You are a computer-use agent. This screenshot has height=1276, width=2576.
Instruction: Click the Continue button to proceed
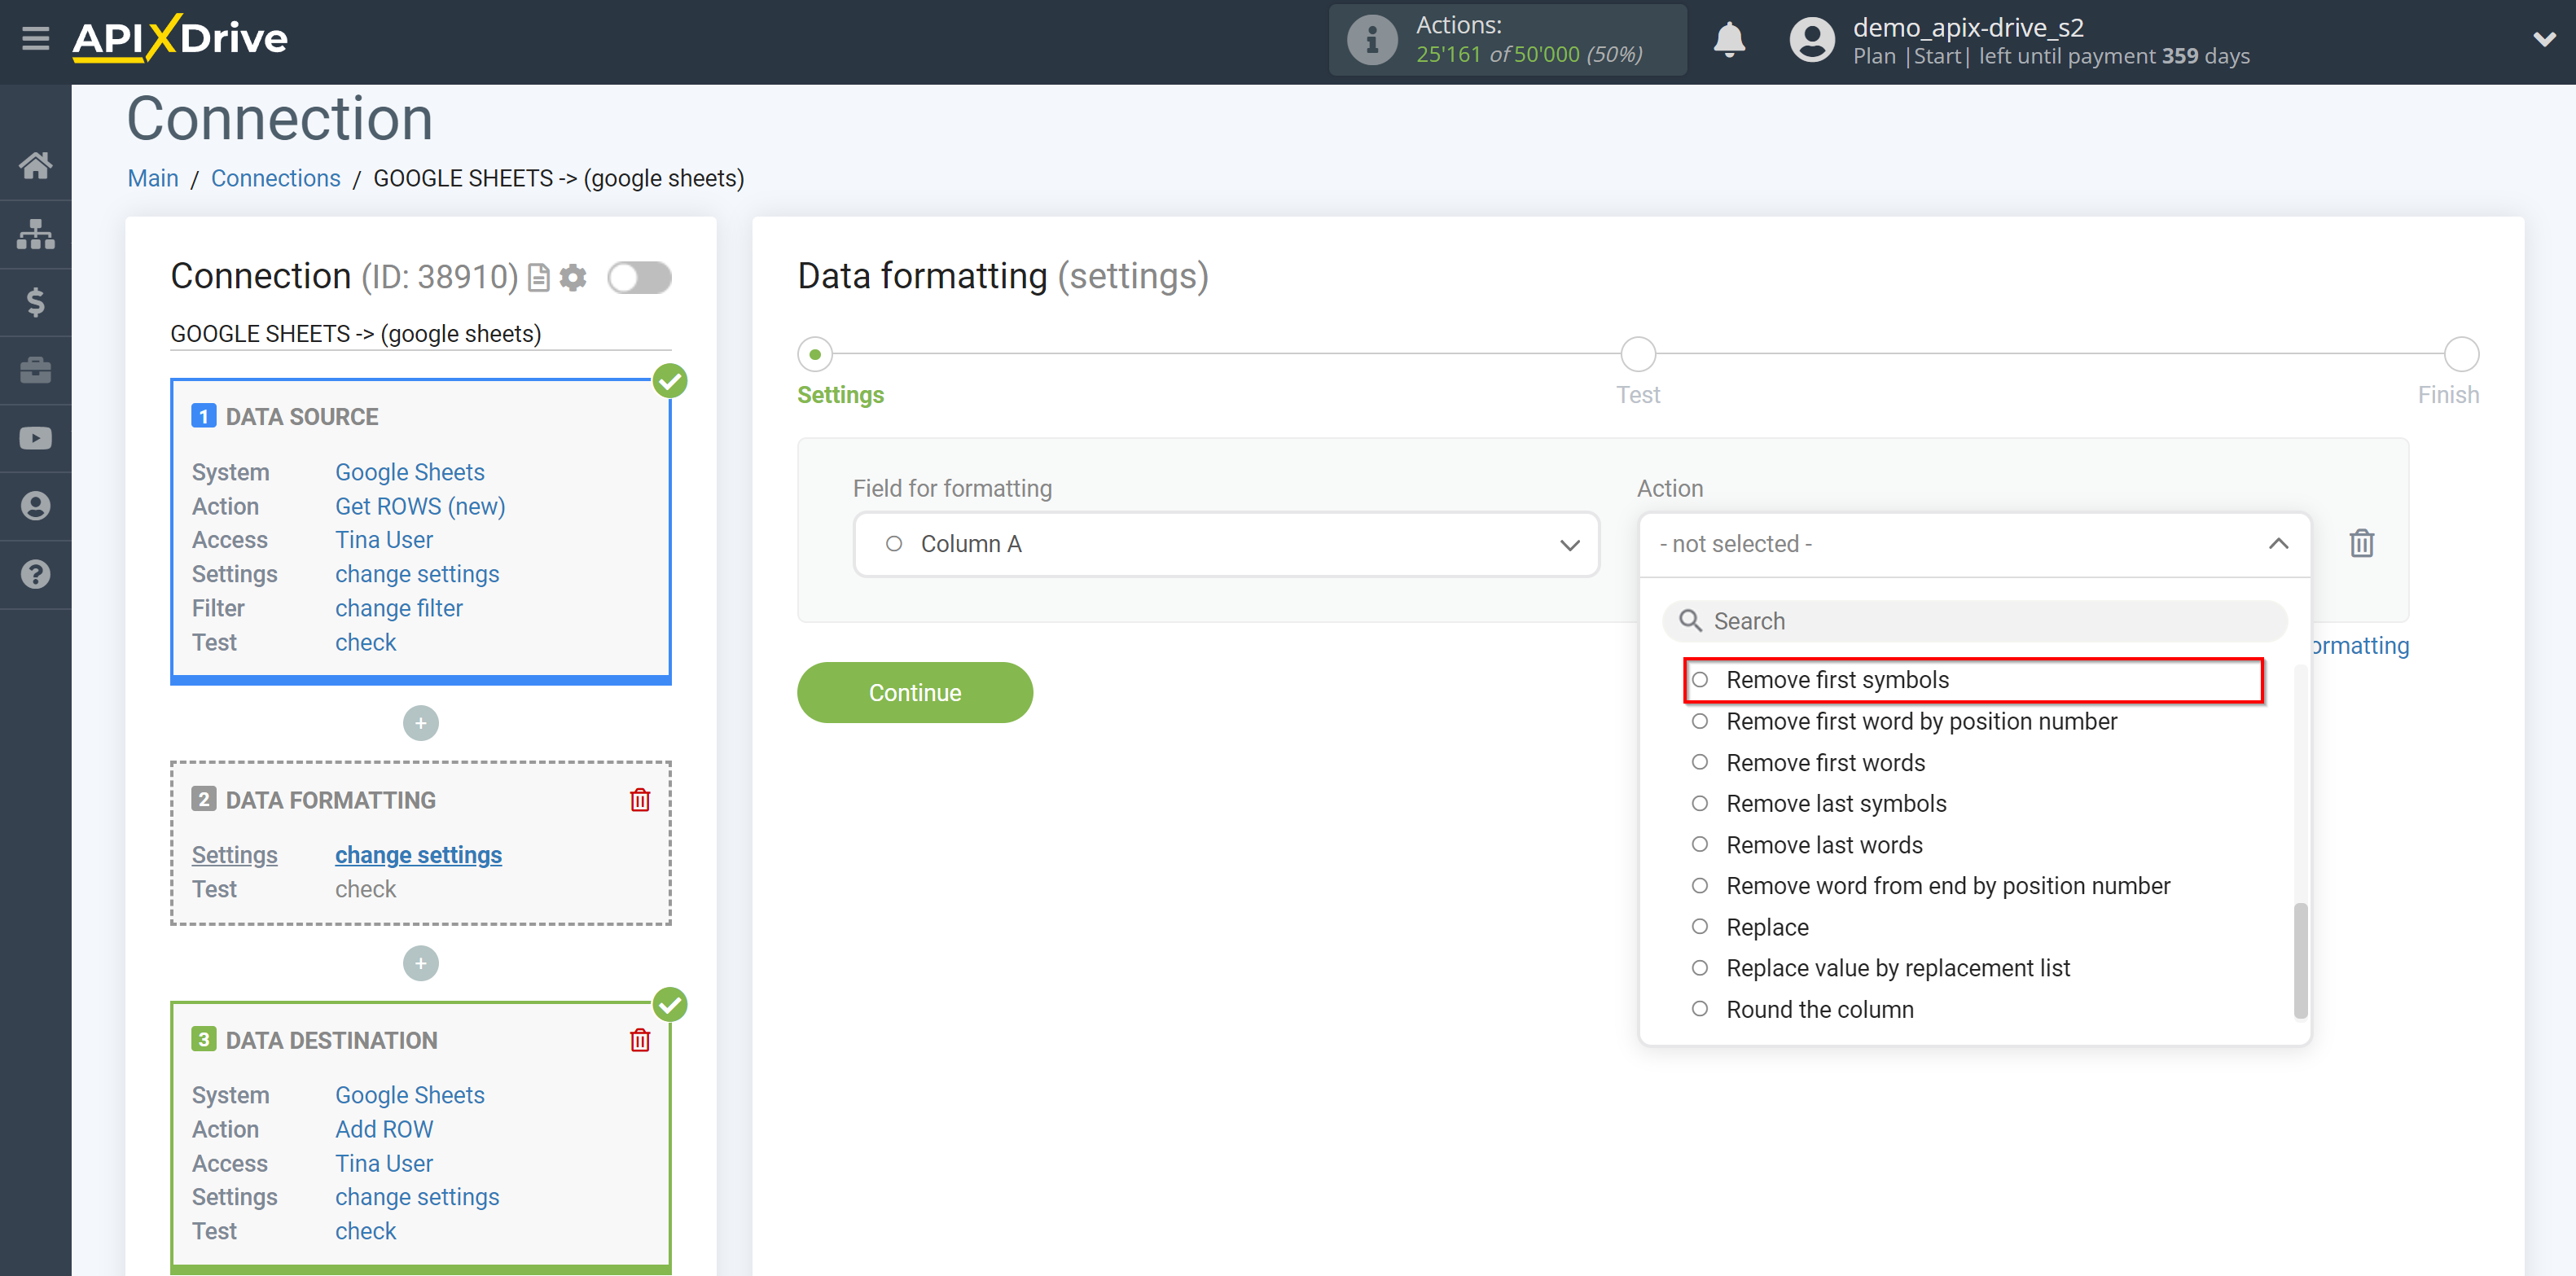915,691
